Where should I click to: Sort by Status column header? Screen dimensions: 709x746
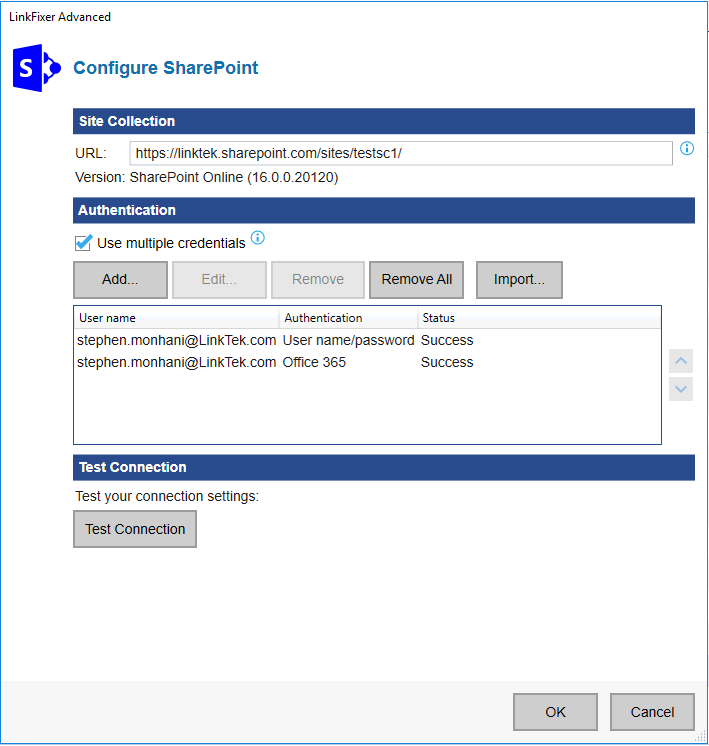(540, 318)
